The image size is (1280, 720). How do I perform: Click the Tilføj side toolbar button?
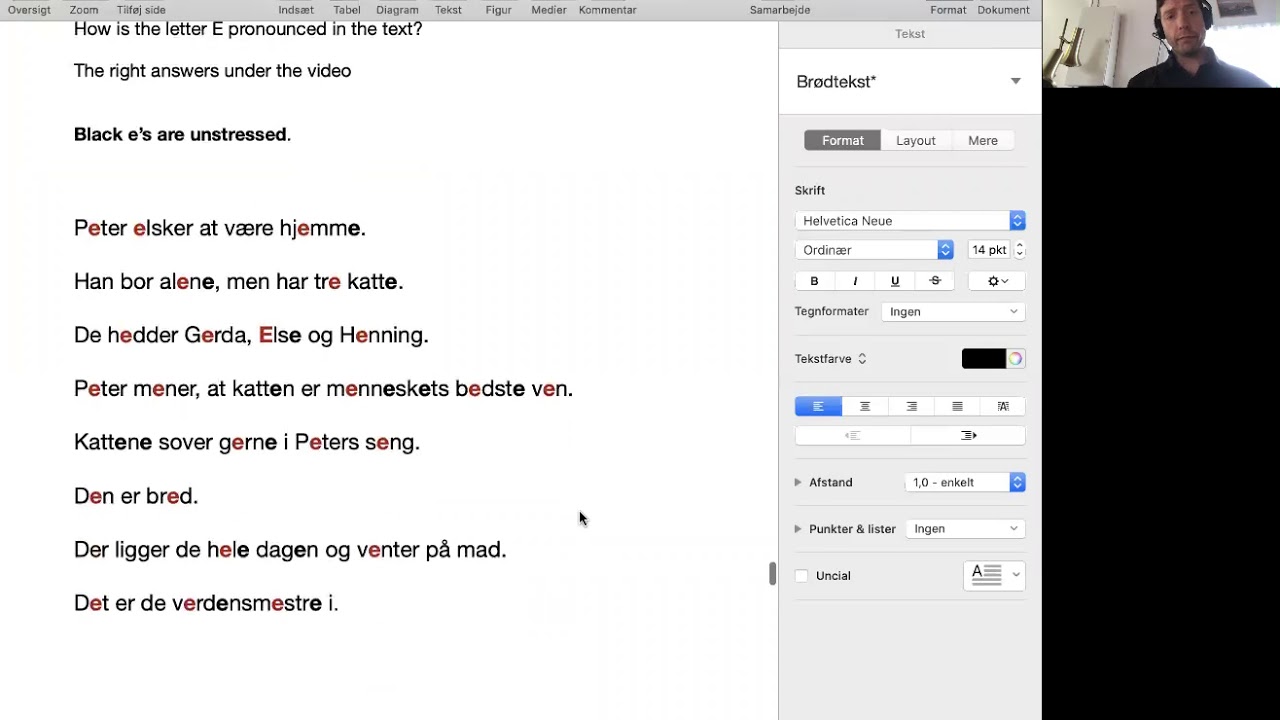pos(141,10)
